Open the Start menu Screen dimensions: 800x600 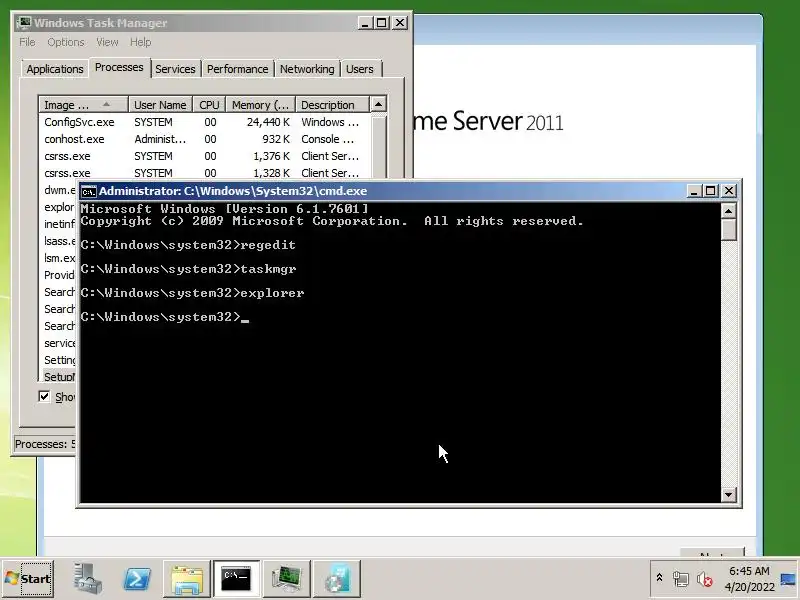(28, 579)
